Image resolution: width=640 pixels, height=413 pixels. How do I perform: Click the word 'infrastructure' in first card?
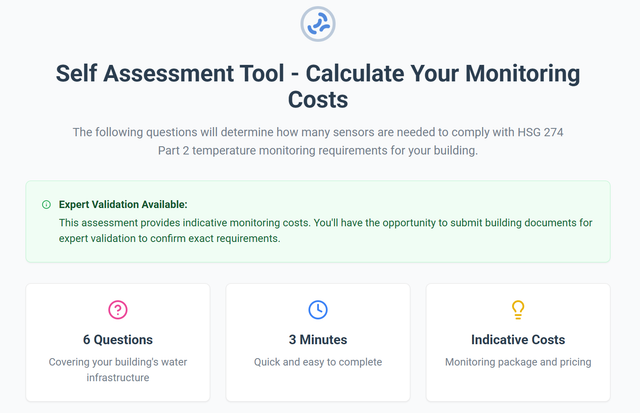click(x=118, y=378)
